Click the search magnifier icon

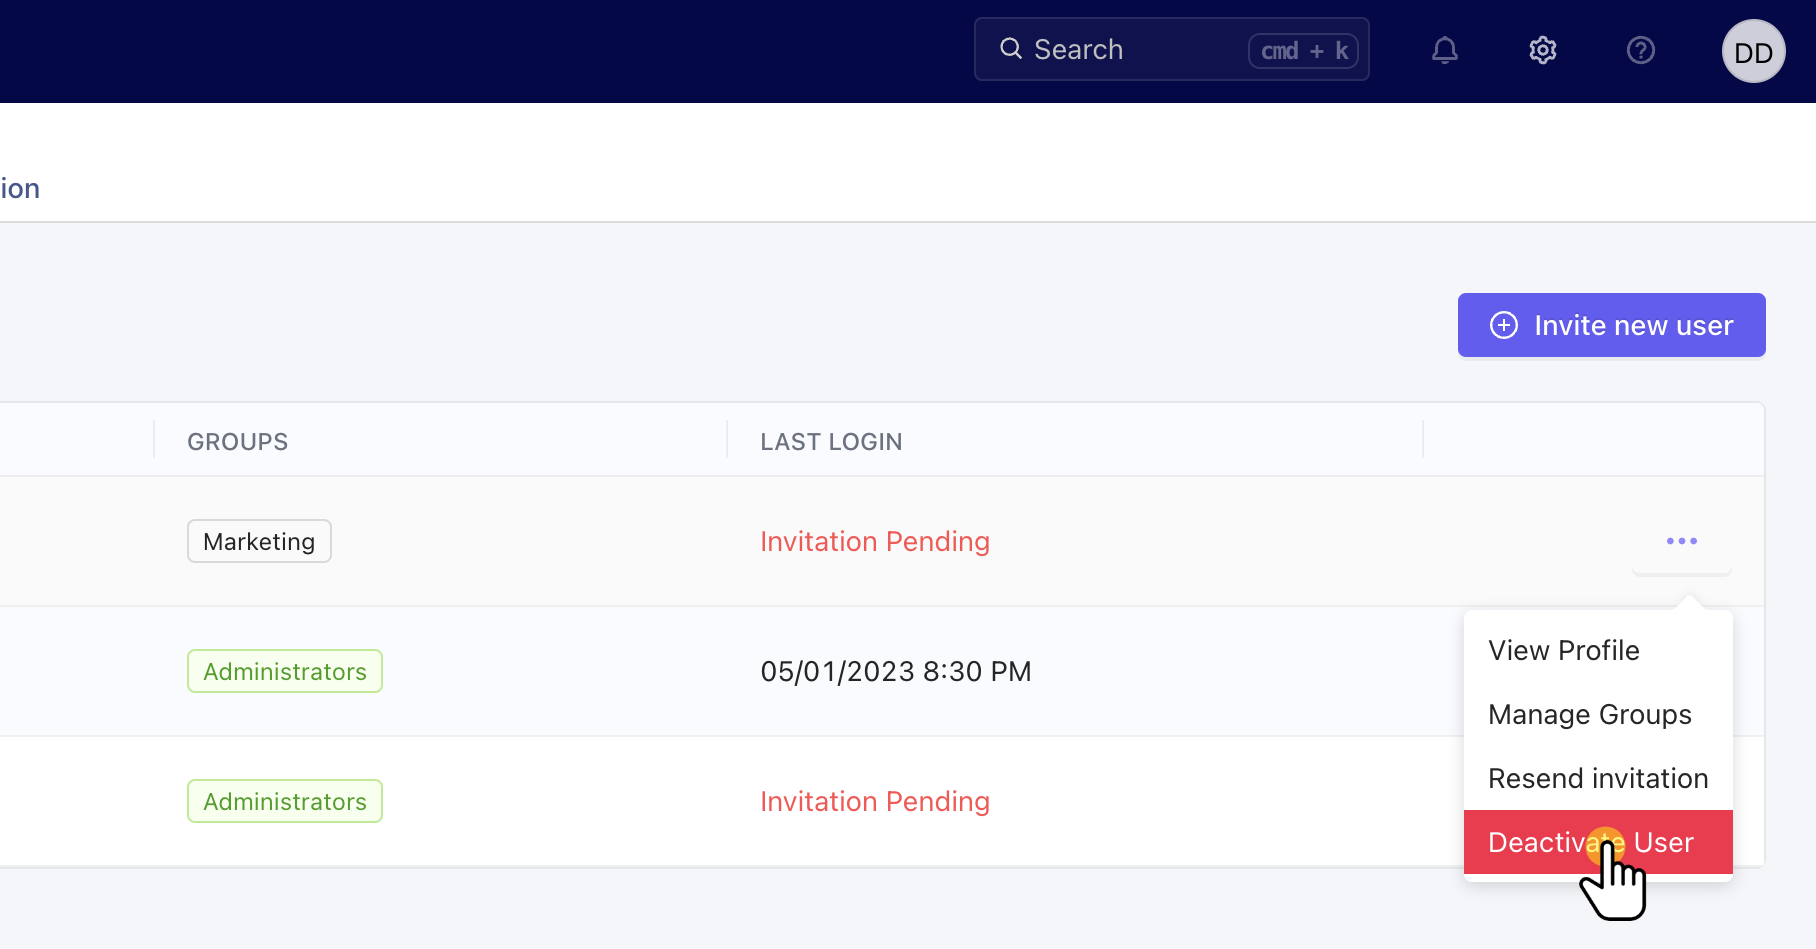point(1011,49)
